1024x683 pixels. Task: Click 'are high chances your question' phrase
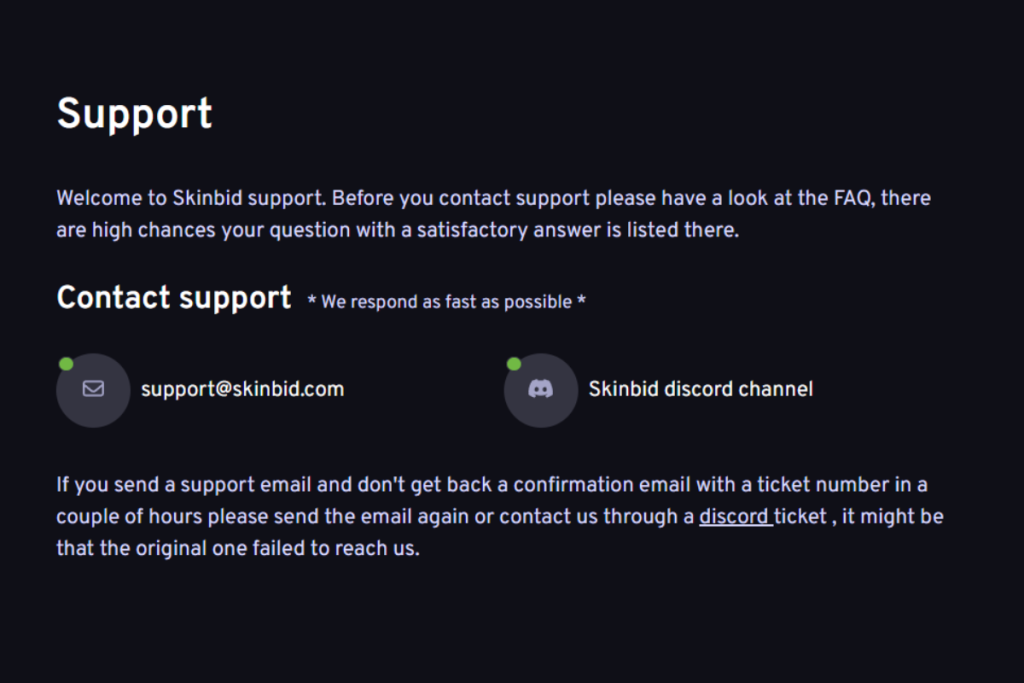point(192,230)
